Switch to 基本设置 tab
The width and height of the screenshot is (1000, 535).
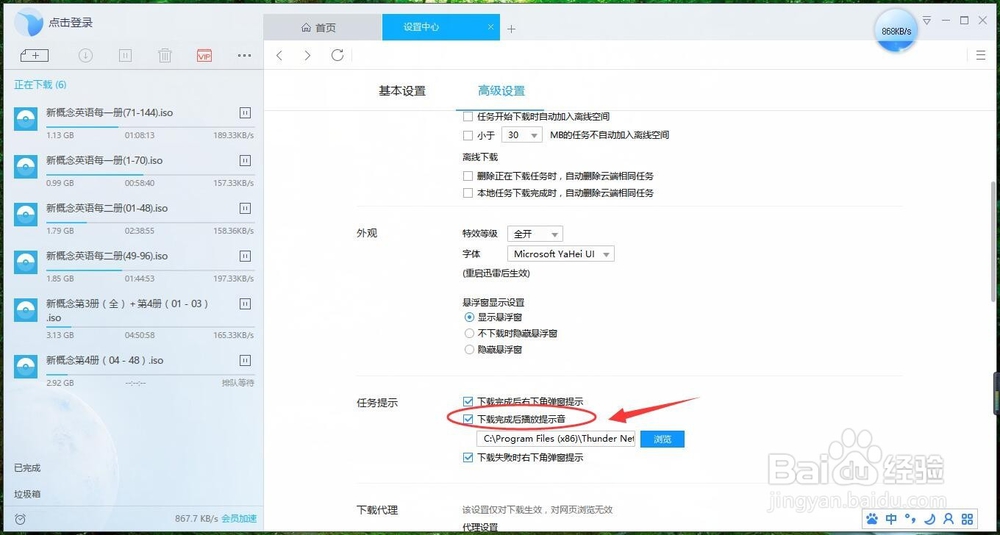pos(402,91)
